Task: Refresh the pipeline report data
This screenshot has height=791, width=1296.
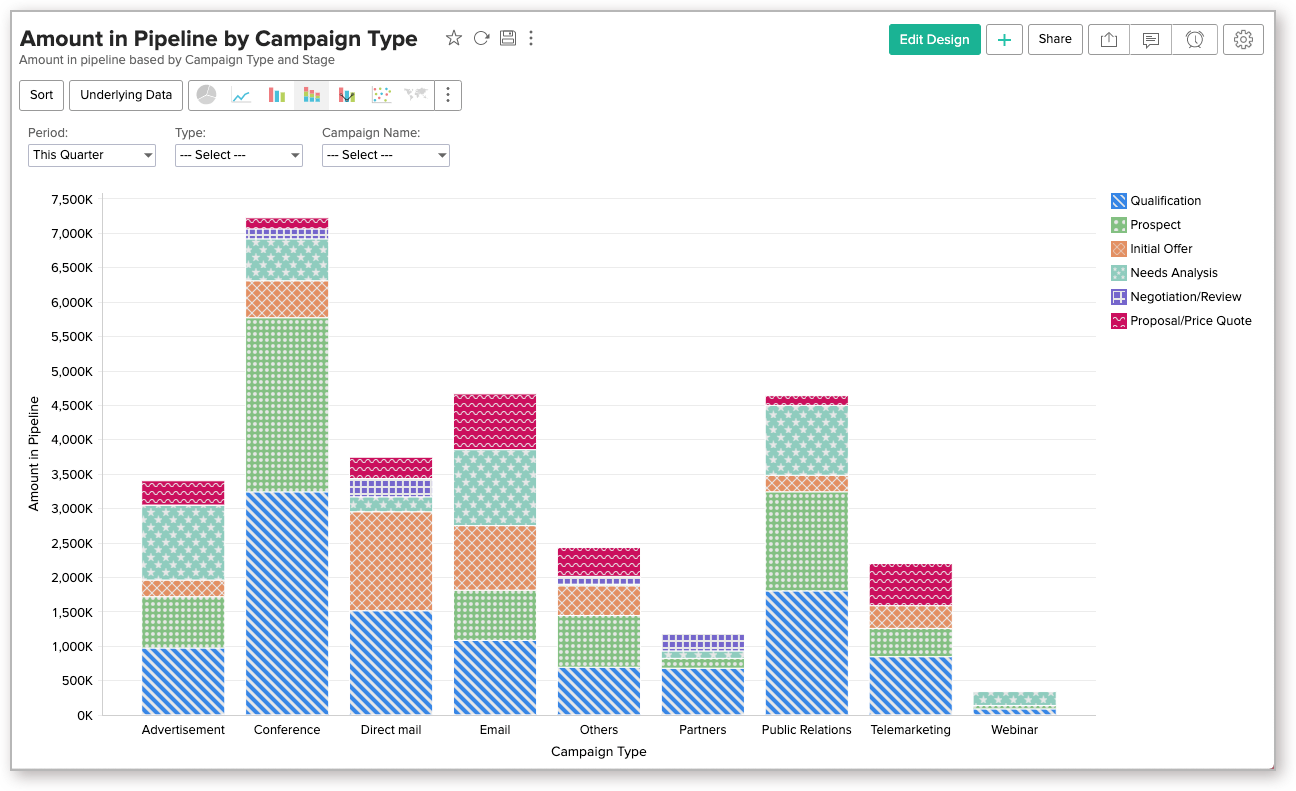Action: [481, 37]
